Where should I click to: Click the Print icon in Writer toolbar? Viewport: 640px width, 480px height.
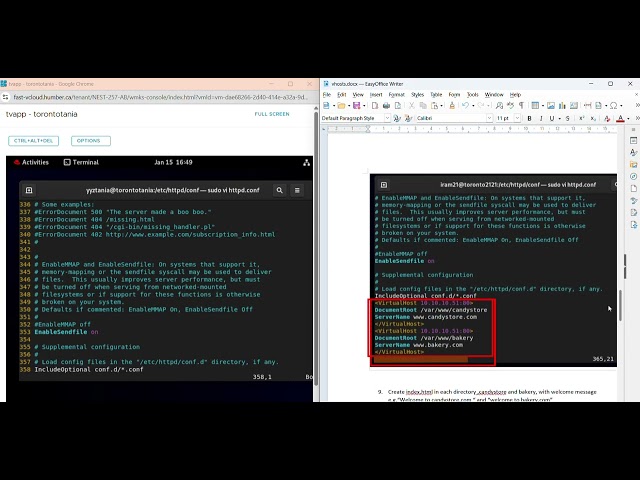[x=386, y=106]
